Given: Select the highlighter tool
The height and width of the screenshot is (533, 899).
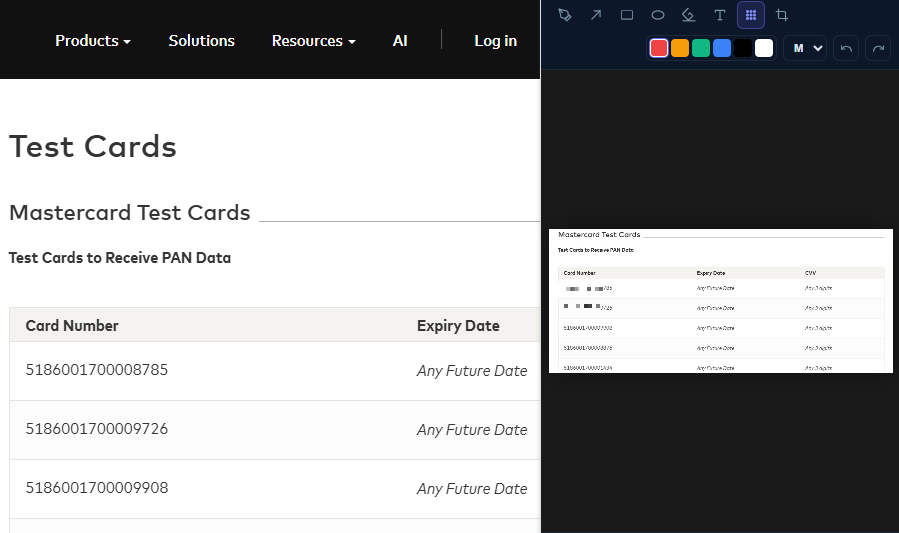Looking at the screenshot, I should click(x=689, y=15).
